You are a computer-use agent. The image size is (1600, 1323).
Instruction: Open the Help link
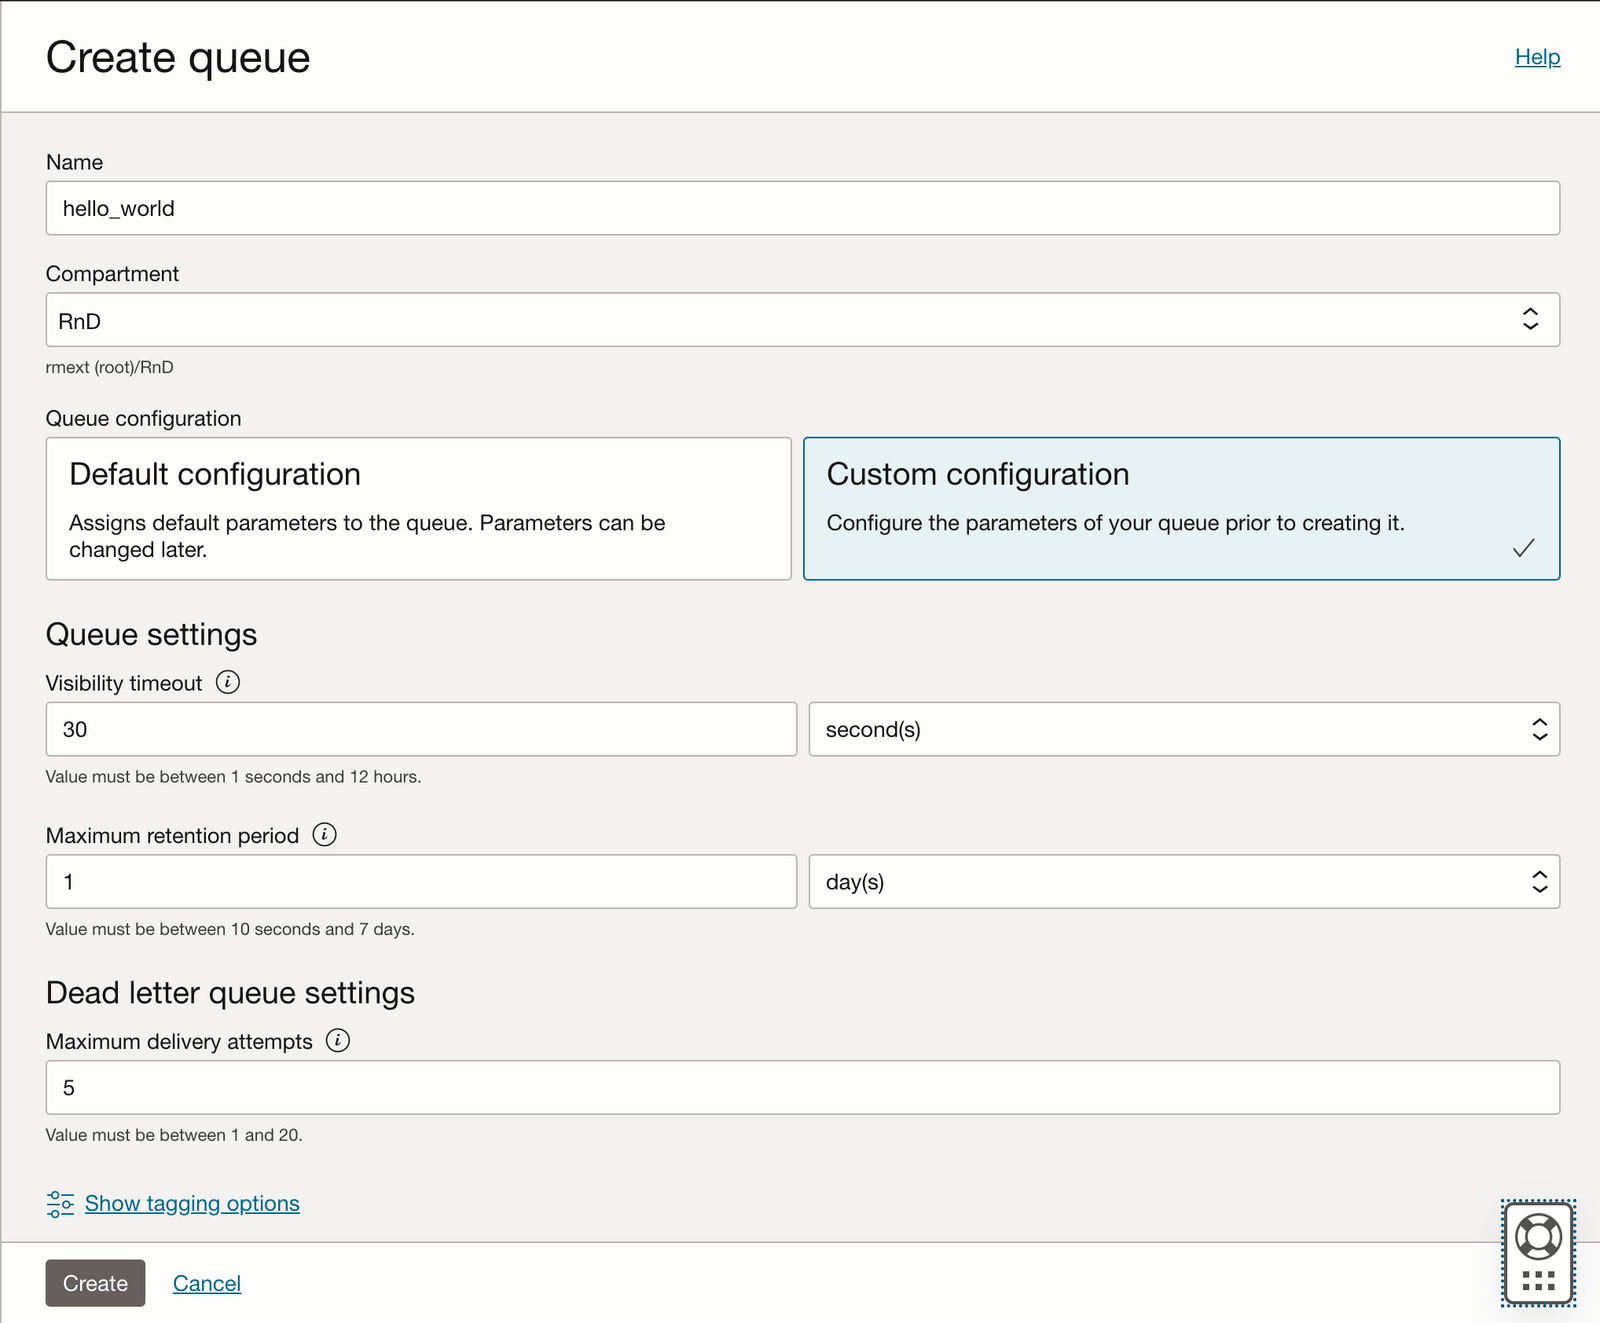tap(1536, 57)
